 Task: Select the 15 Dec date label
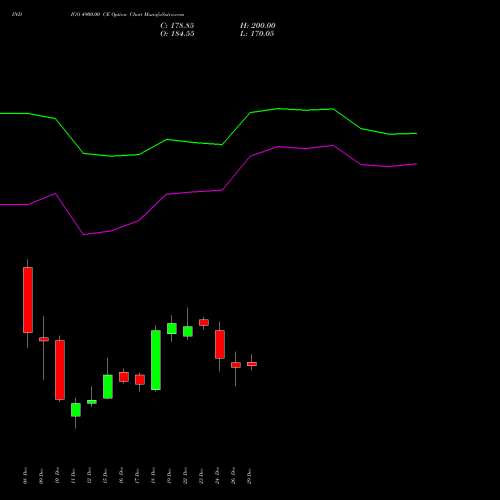pos(106,476)
